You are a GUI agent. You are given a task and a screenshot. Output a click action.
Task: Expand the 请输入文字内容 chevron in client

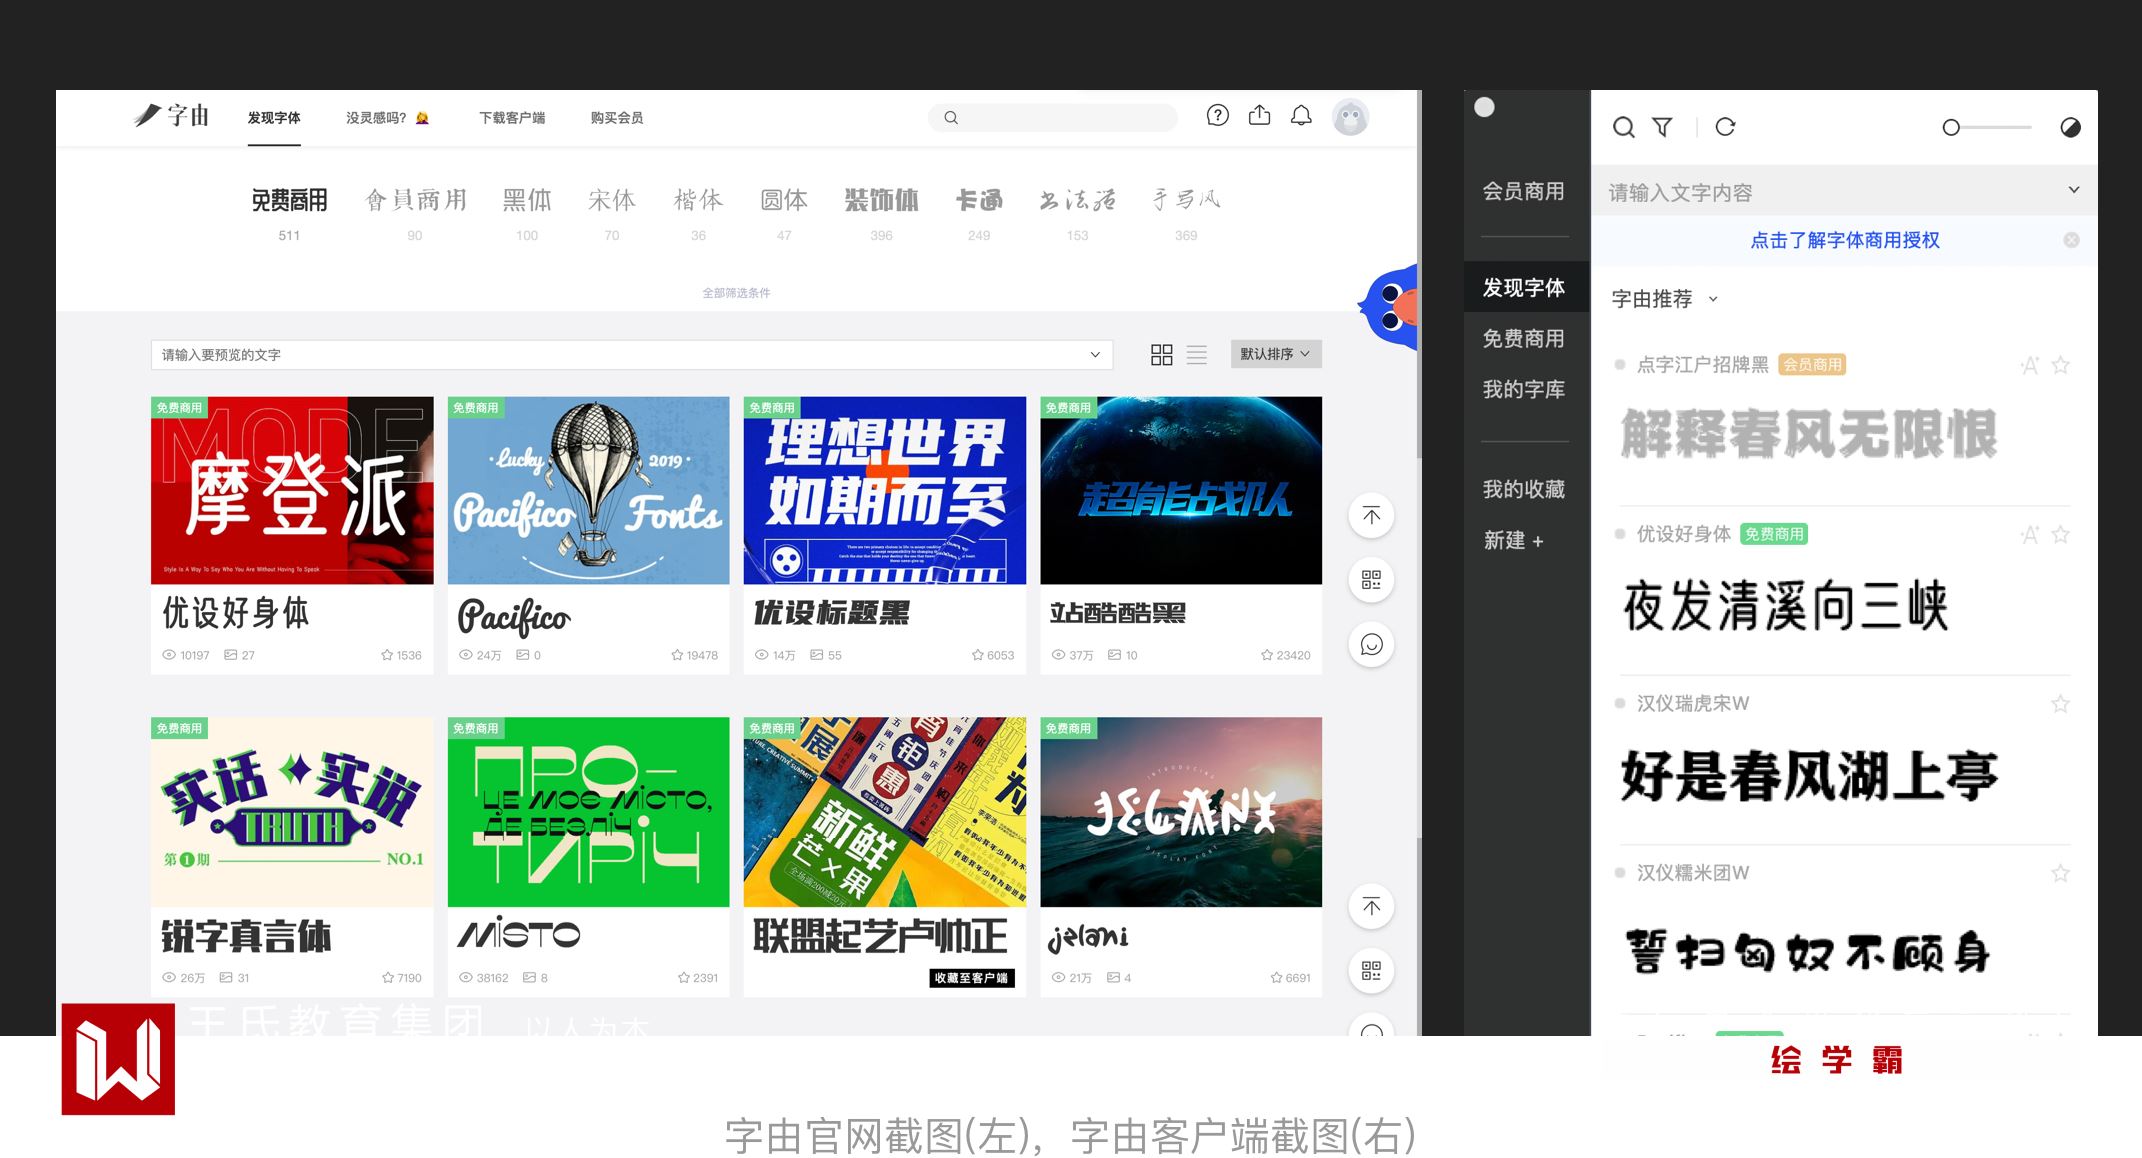pyautogui.click(x=2073, y=190)
